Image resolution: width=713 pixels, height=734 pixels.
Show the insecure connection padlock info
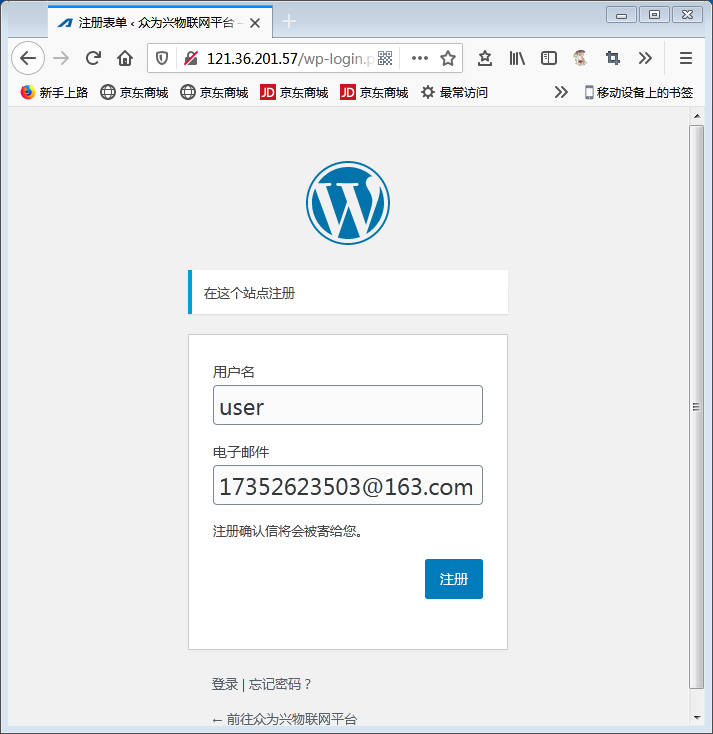point(191,59)
